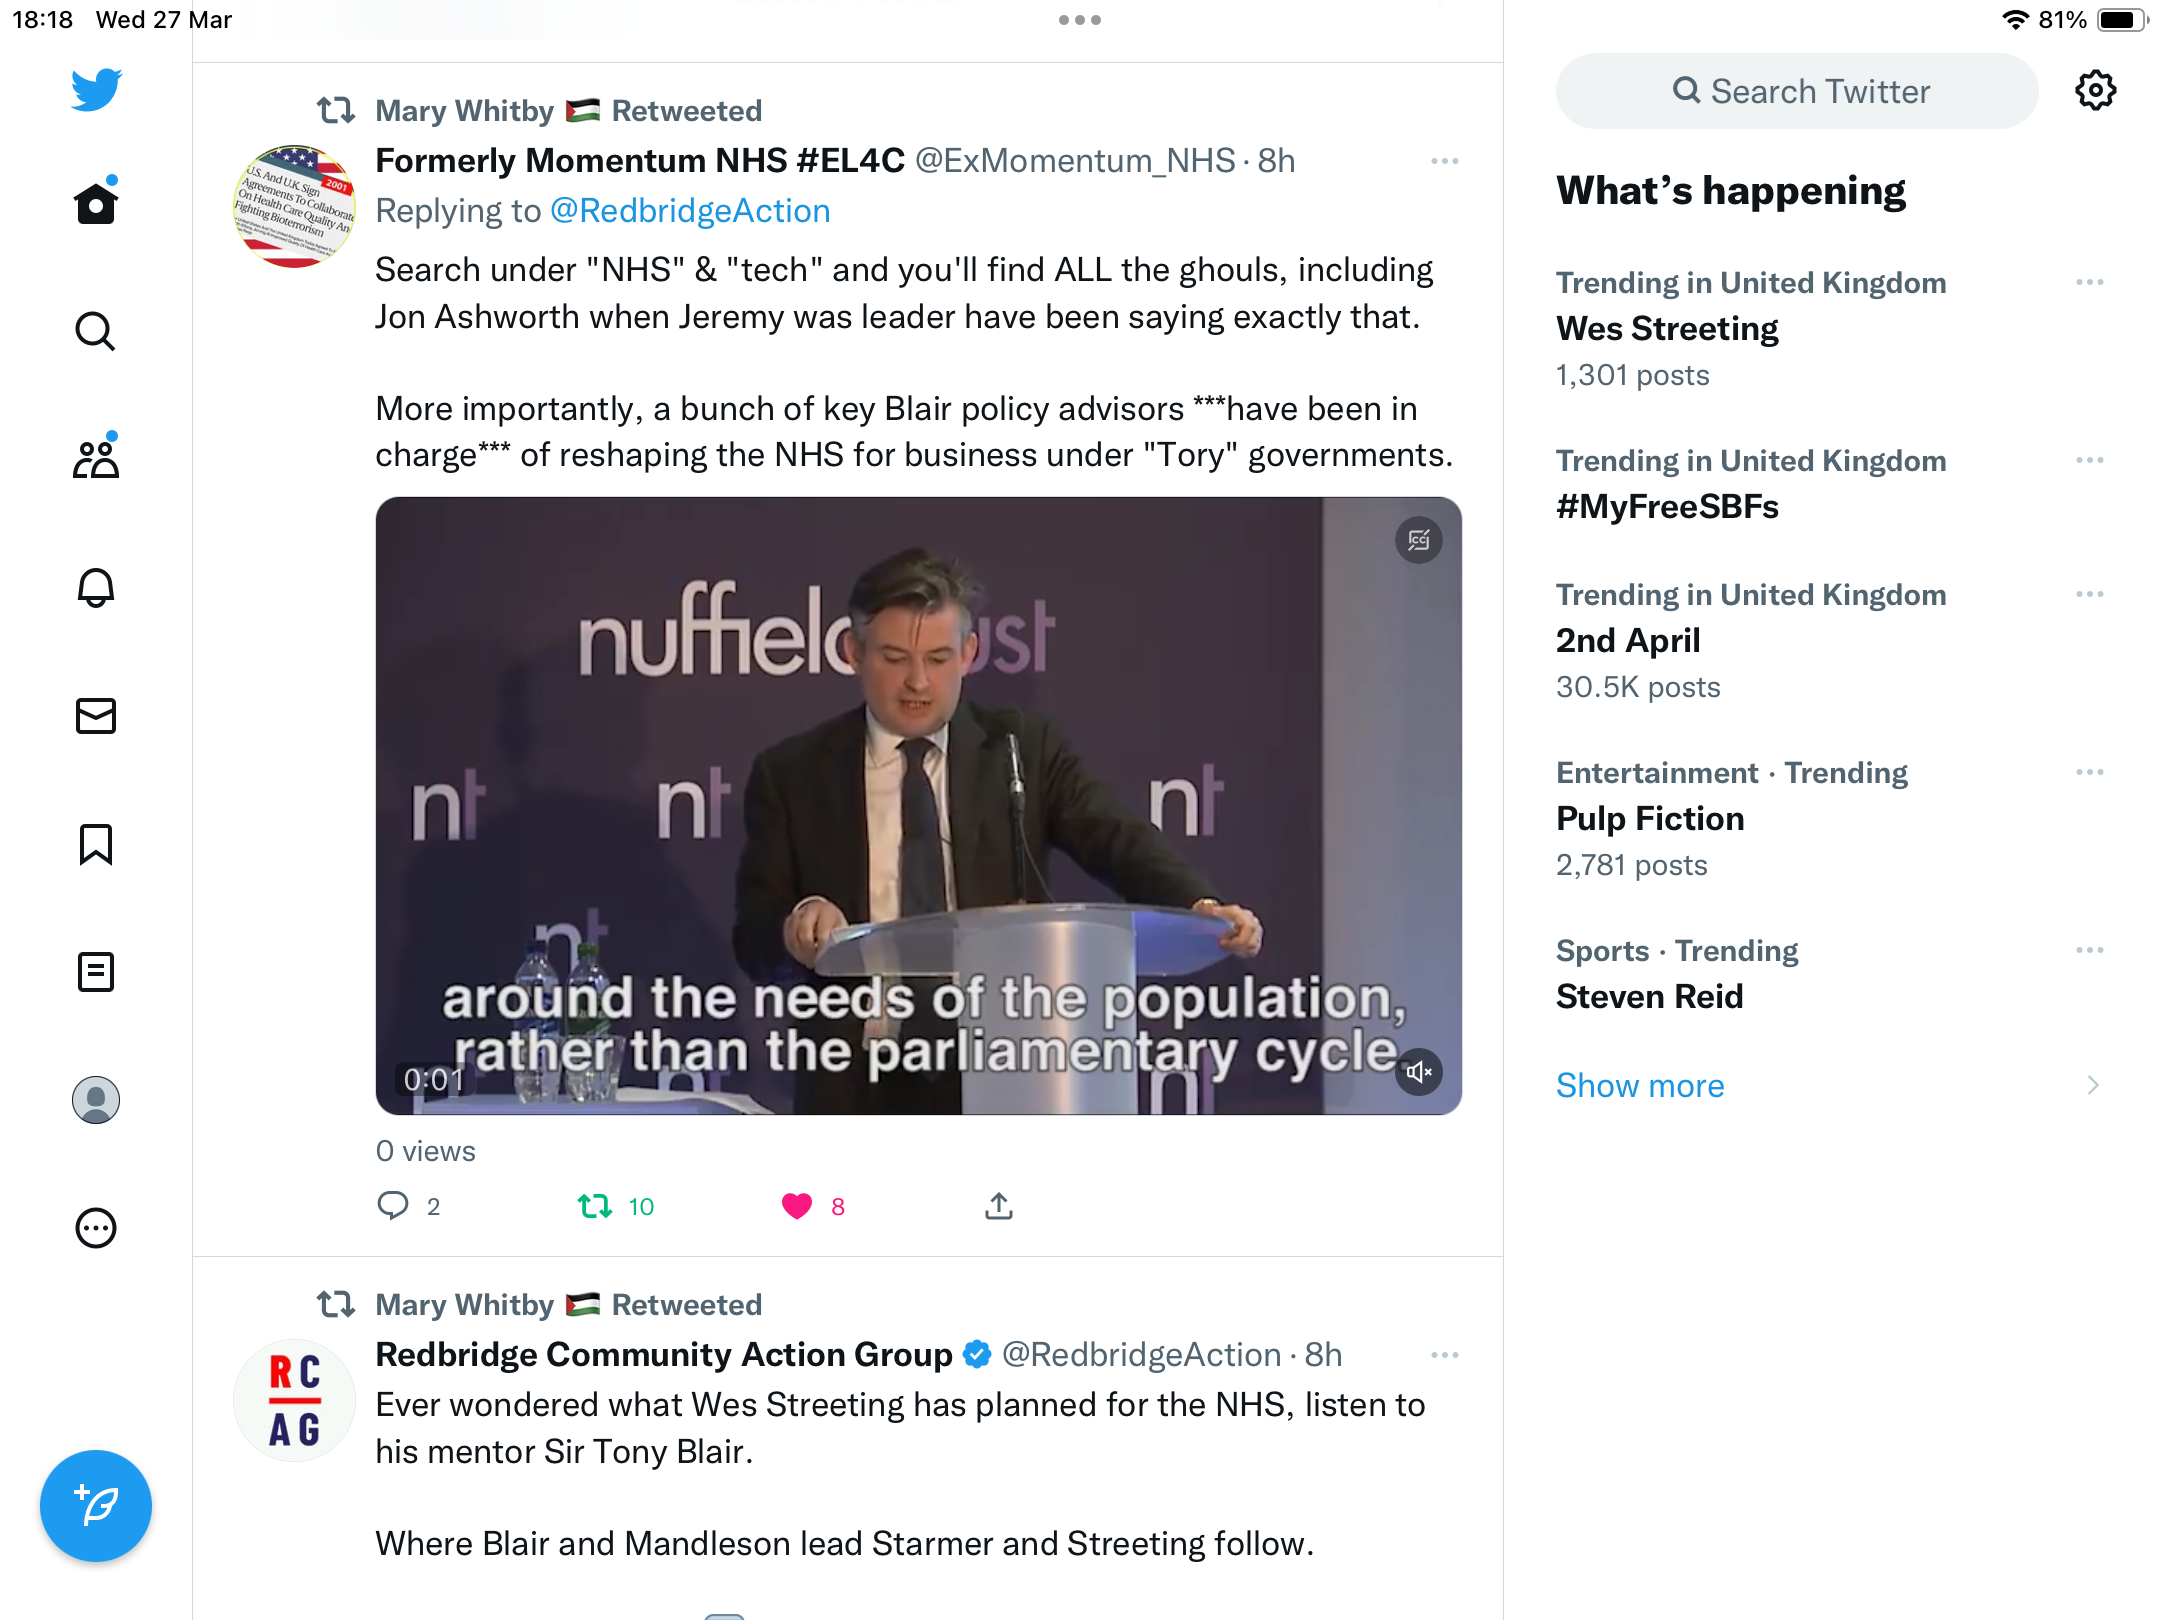The width and height of the screenshot is (2160, 1620).
Task: Open options for Steven Reid trend
Action: (2090, 951)
